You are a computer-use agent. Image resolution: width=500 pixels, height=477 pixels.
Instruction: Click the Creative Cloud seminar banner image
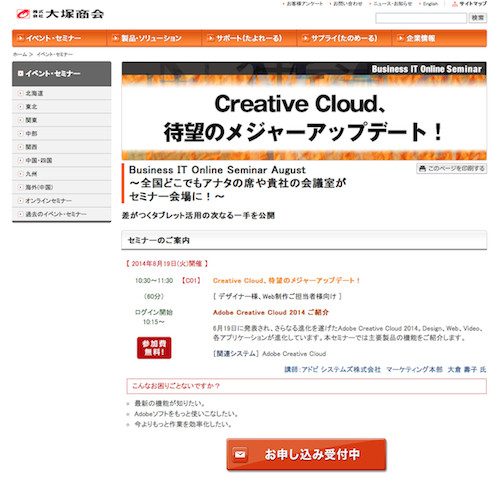304,111
